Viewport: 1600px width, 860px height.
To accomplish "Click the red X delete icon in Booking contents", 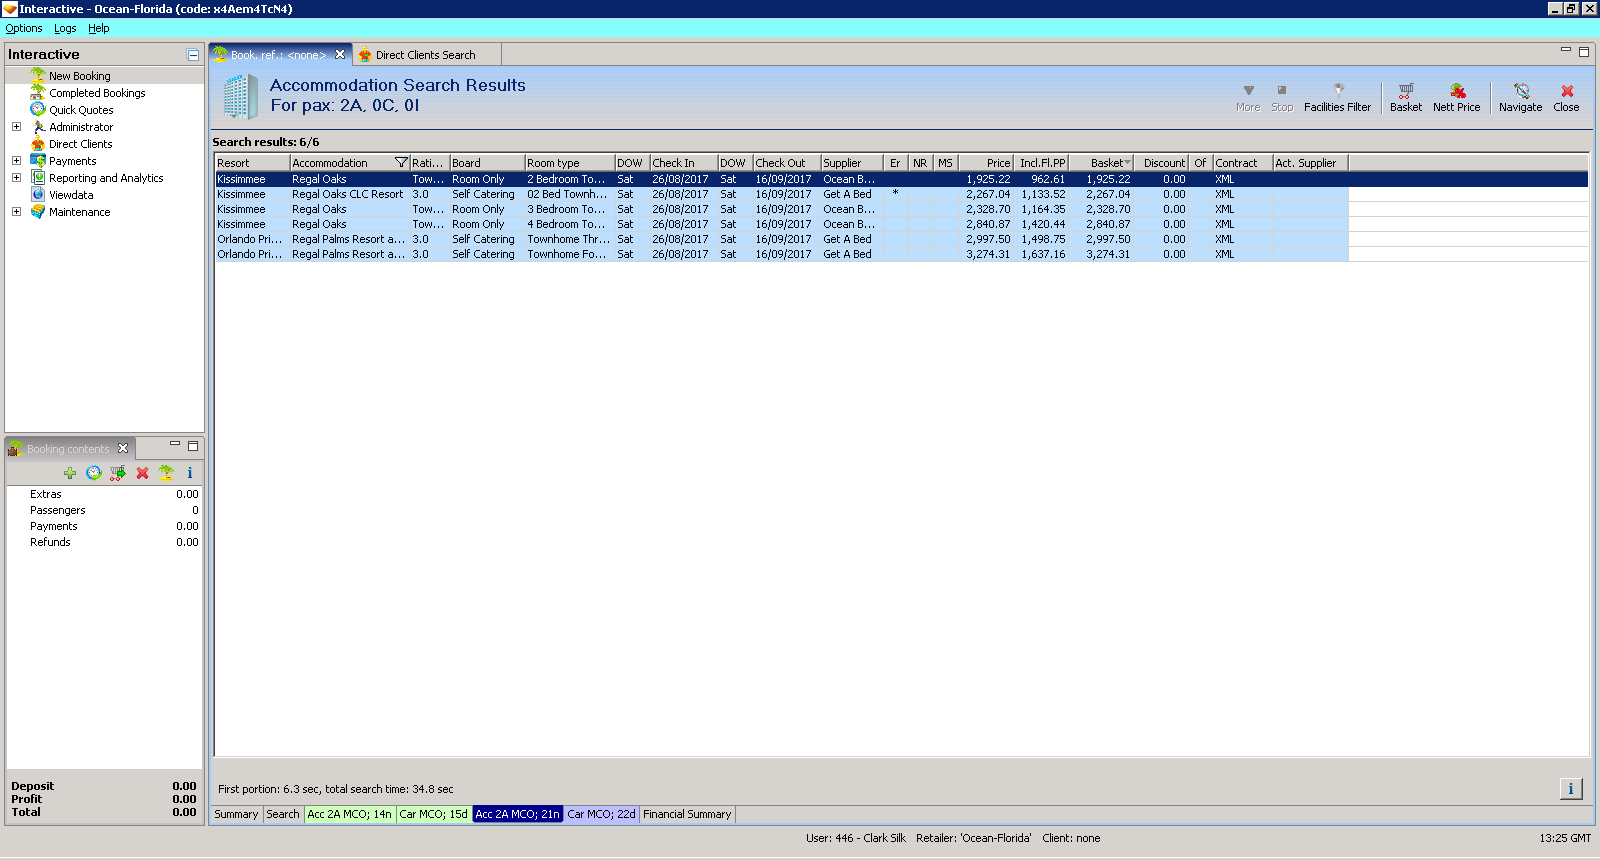I will tap(142, 473).
